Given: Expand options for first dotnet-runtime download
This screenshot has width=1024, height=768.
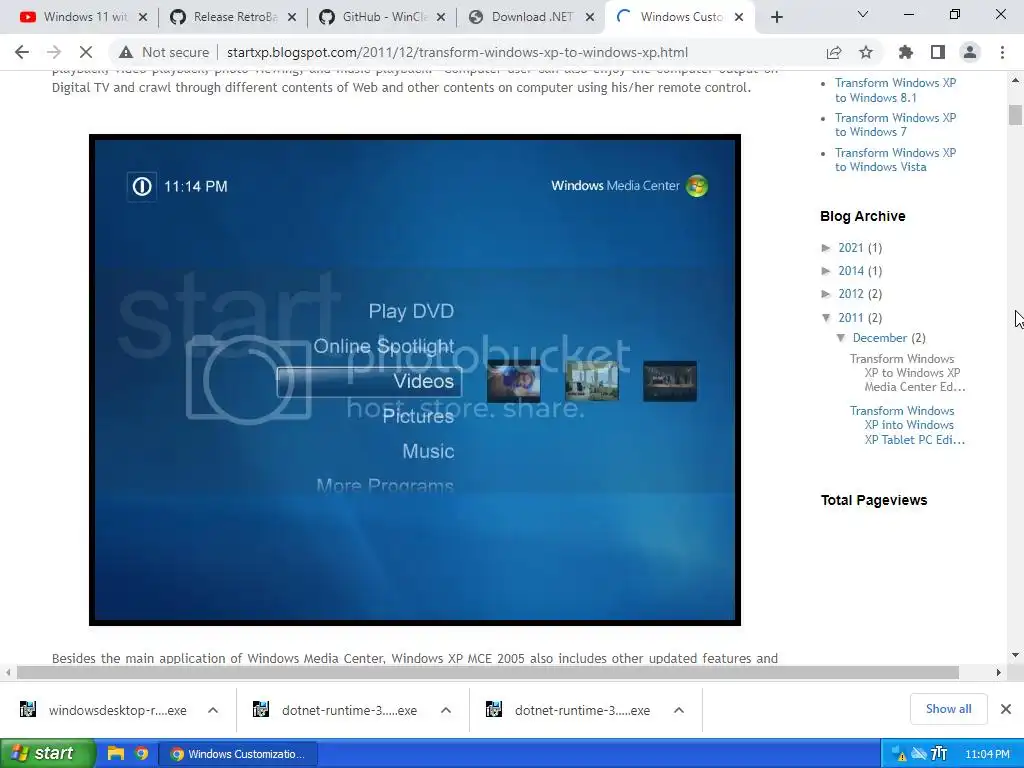Looking at the screenshot, I should tap(446, 710).
